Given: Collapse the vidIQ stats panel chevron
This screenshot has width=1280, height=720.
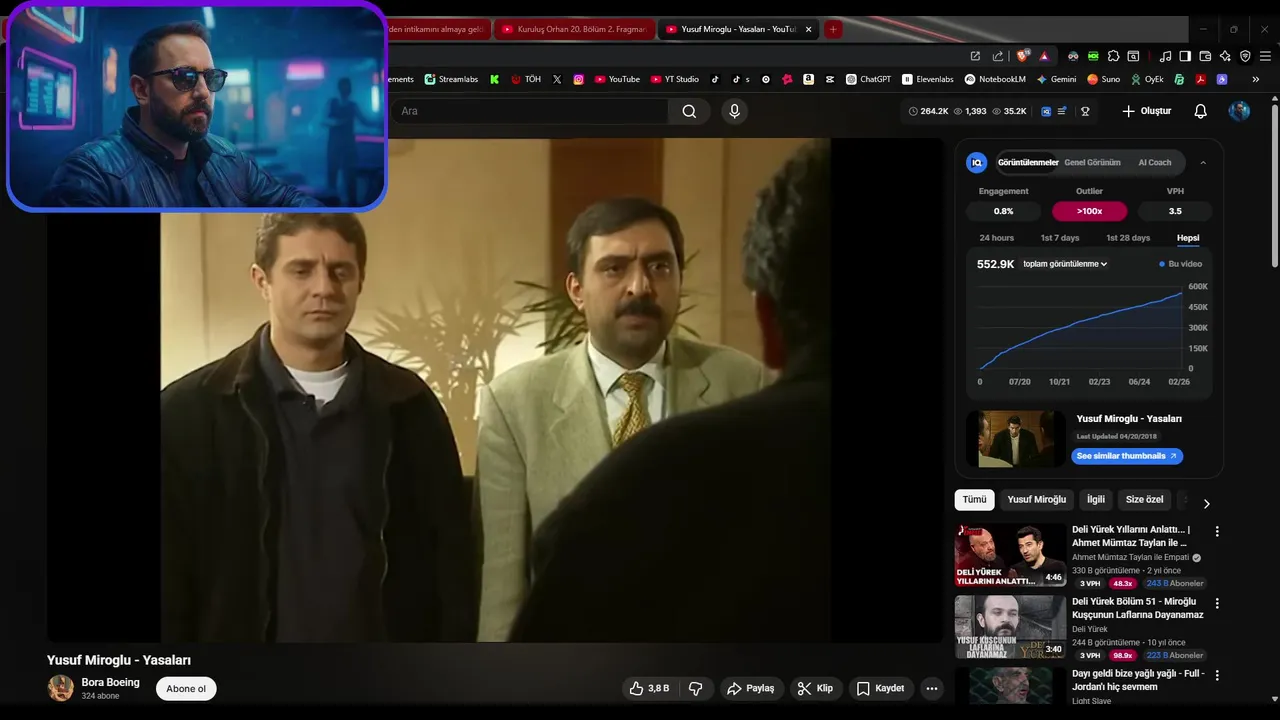Looking at the screenshot, I should [x=1203, y=162].
